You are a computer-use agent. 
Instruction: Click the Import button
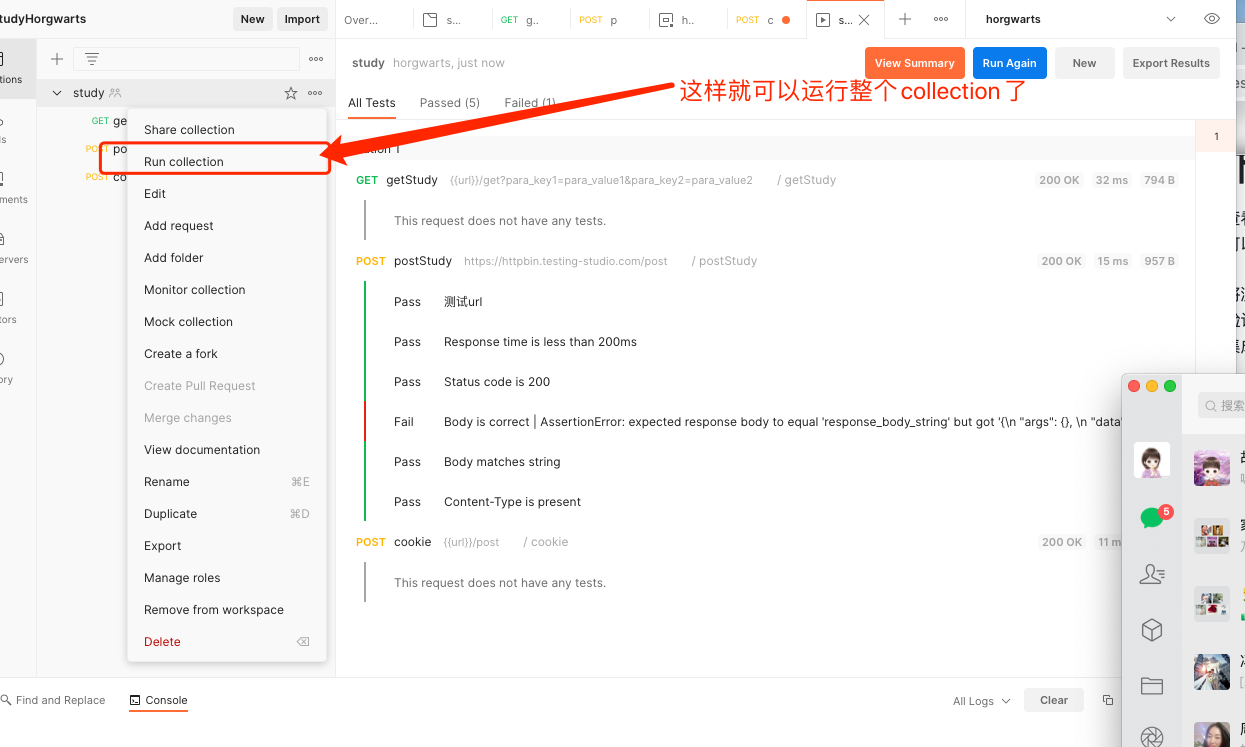302,18
